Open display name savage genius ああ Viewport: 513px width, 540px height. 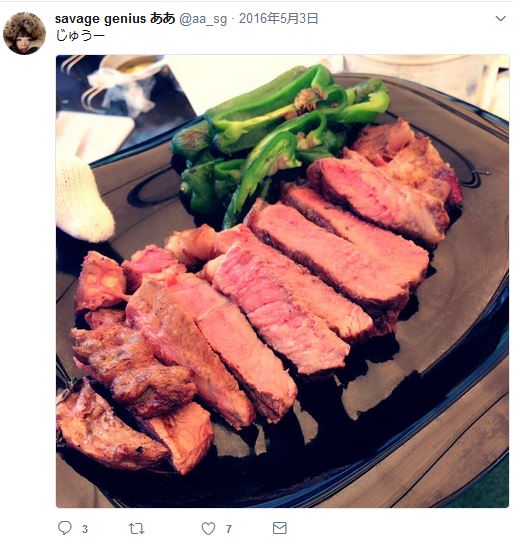click(x=115, y=19)
